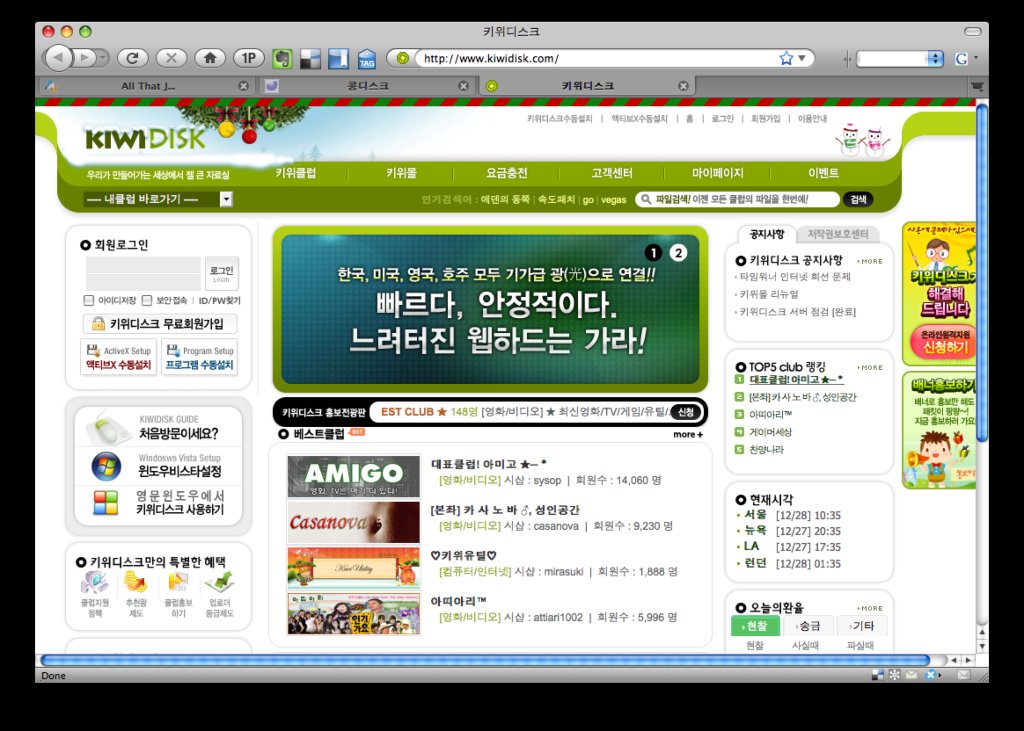Image resolution: width=1024 pixels, height=731 pixels.
Task: Click the snowflake icon in the status bar
Action: point(894,675)
